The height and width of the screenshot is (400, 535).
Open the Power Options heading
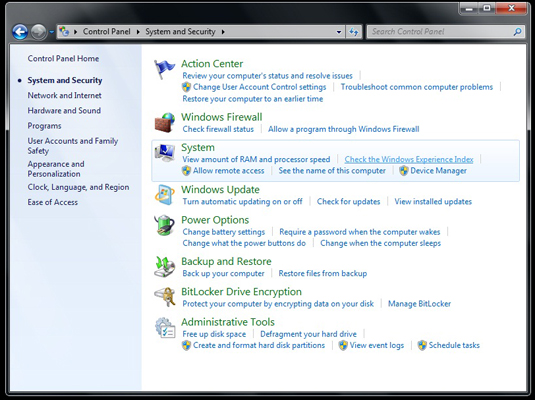tap(215, 220)
